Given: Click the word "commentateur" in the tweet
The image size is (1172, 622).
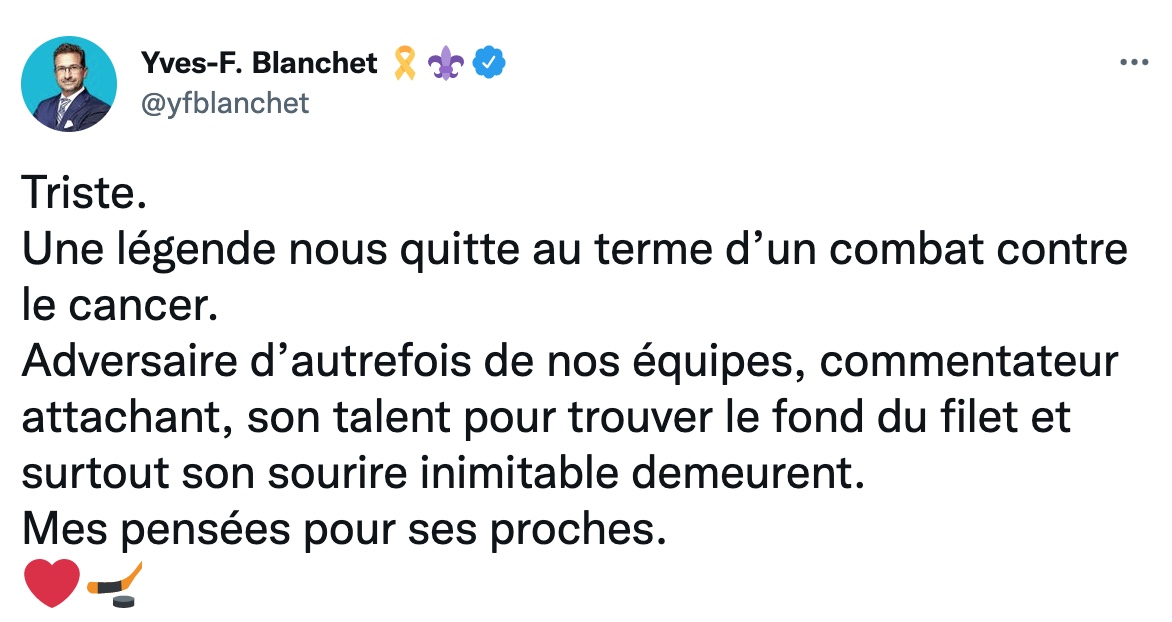Looking at the screenshot, I should pos(969,362).
